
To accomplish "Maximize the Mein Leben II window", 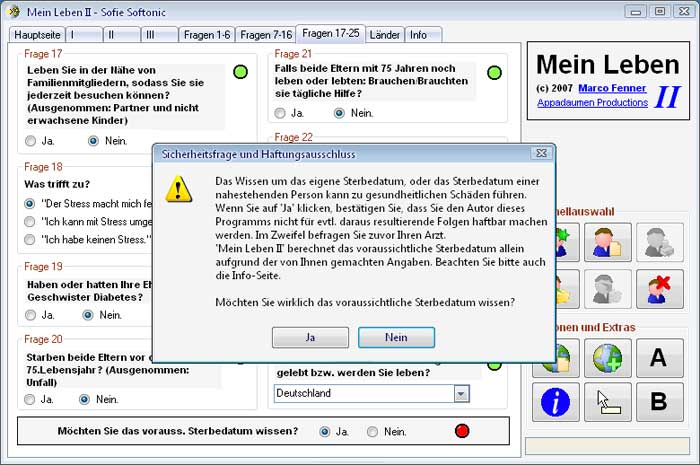I will click(x=660, y=12).
